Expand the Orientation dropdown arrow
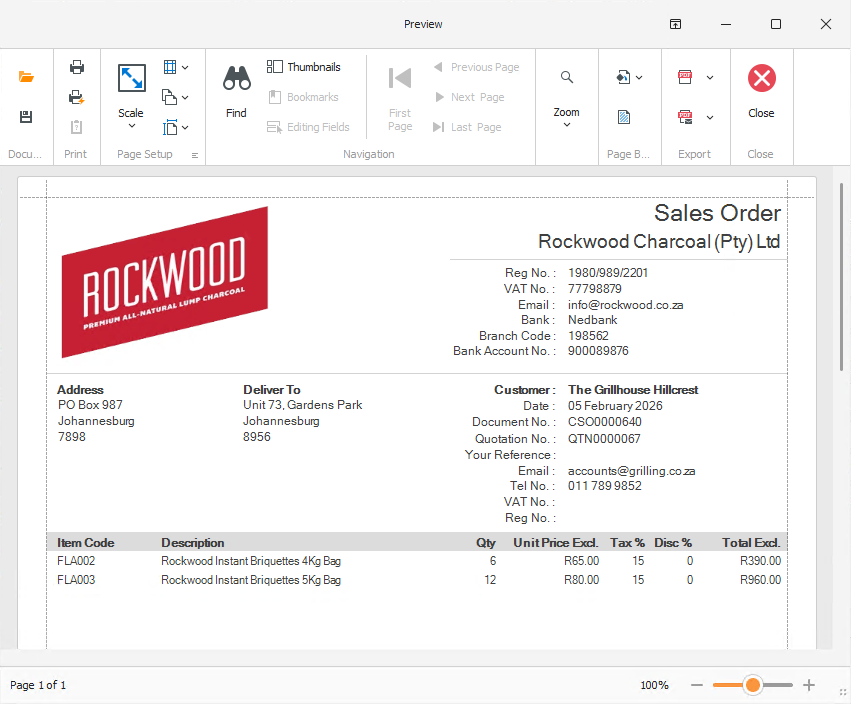This screenshot has width=851, height=704. point(185,98)
